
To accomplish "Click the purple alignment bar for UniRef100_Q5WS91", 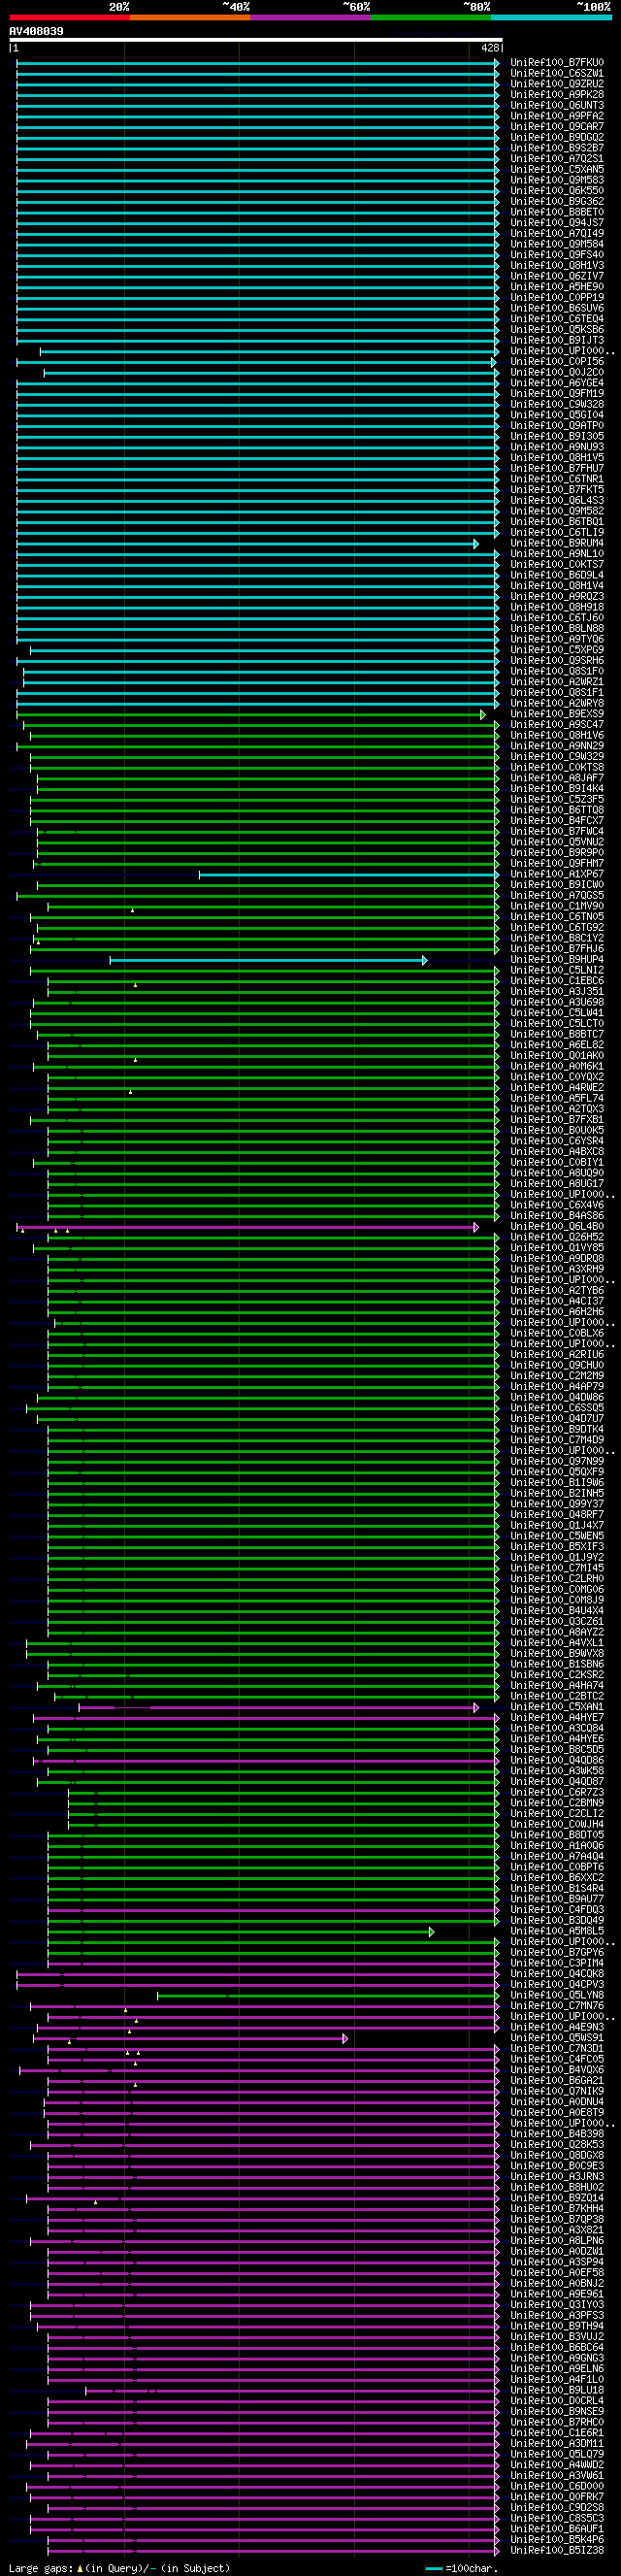I will coord(190,2038).
